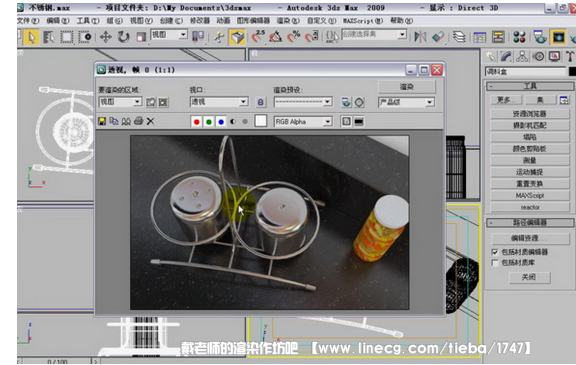Open the Create command panel tab
The width and height of the screenshot is (576, 365).
[x=490, y=57]
